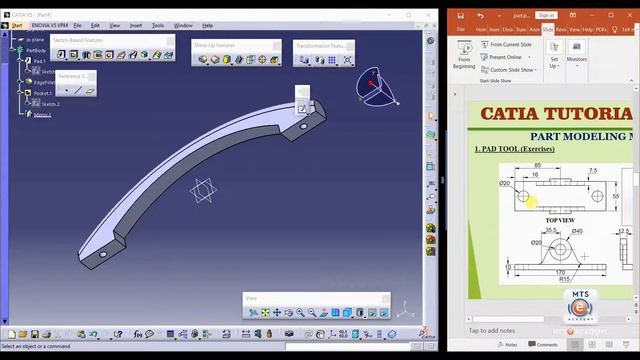Toggle the Notes pane in PowerPoint status bar
640x360 pixels.
(x=507, y=344)
